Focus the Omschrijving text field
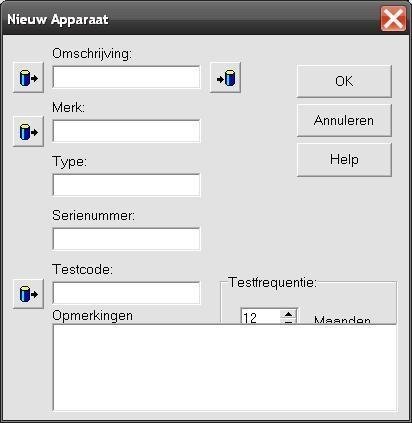Screen dimensions: 412x423 click(x=126, y=77)
